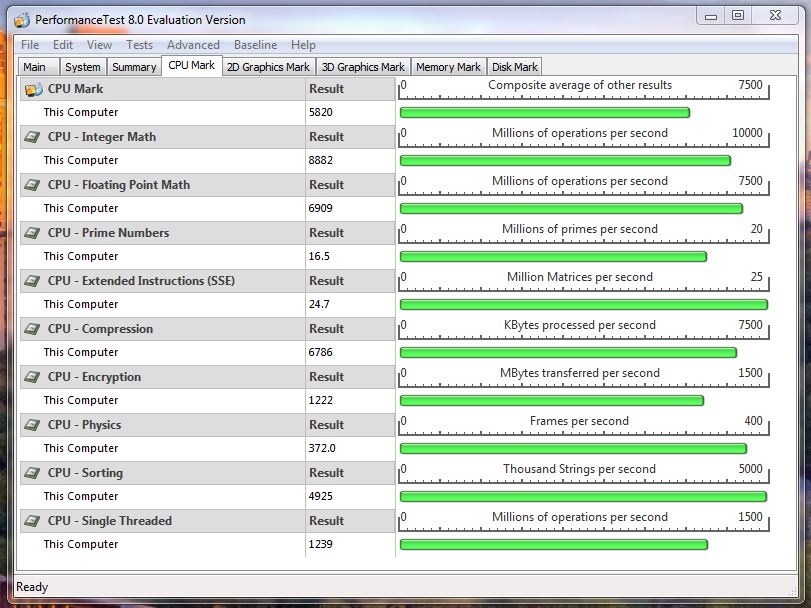This screenshot has width=811, height=608.
Task: Click the CPU - Sorting header label
Action: (85, 473)
